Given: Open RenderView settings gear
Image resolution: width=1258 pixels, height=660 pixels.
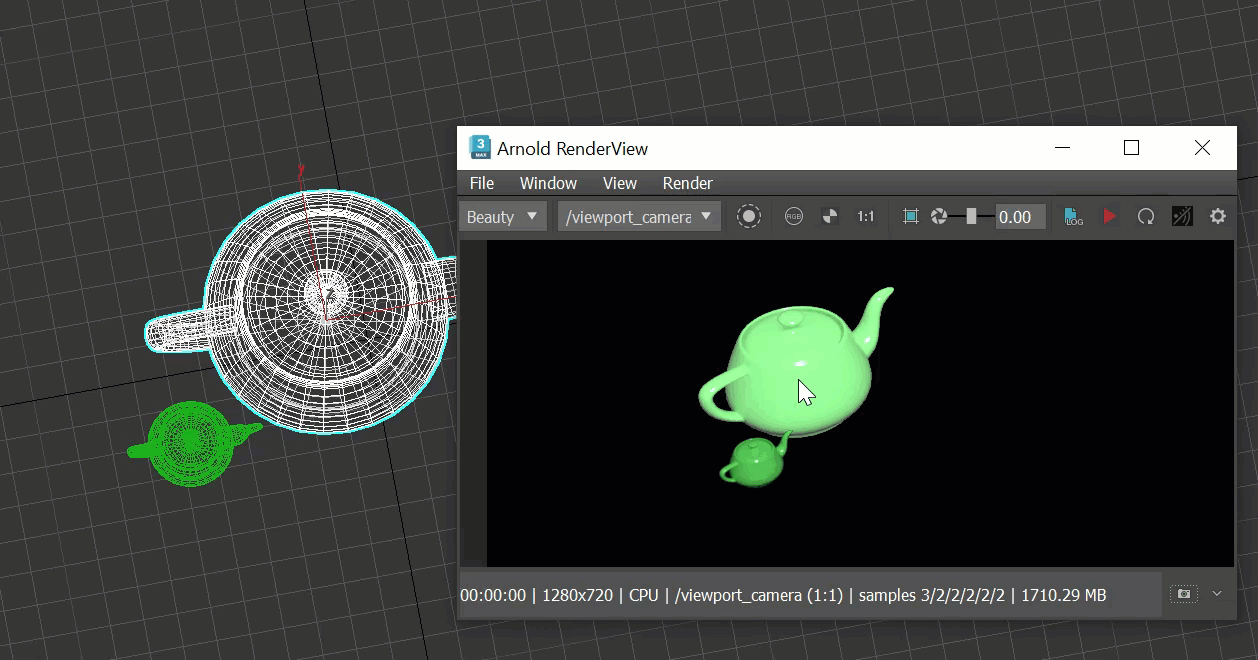Looking at the screenshot, I should [1218, 216].
